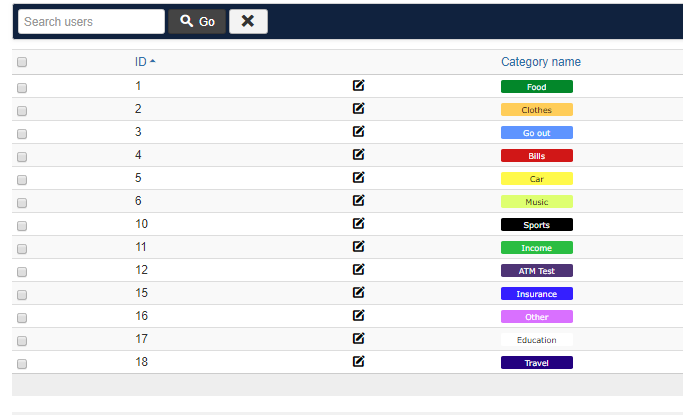Image resolution: width=683 pixels, height=415 pixels.
Task: Click the yellow Car color label
Action: 536,179
